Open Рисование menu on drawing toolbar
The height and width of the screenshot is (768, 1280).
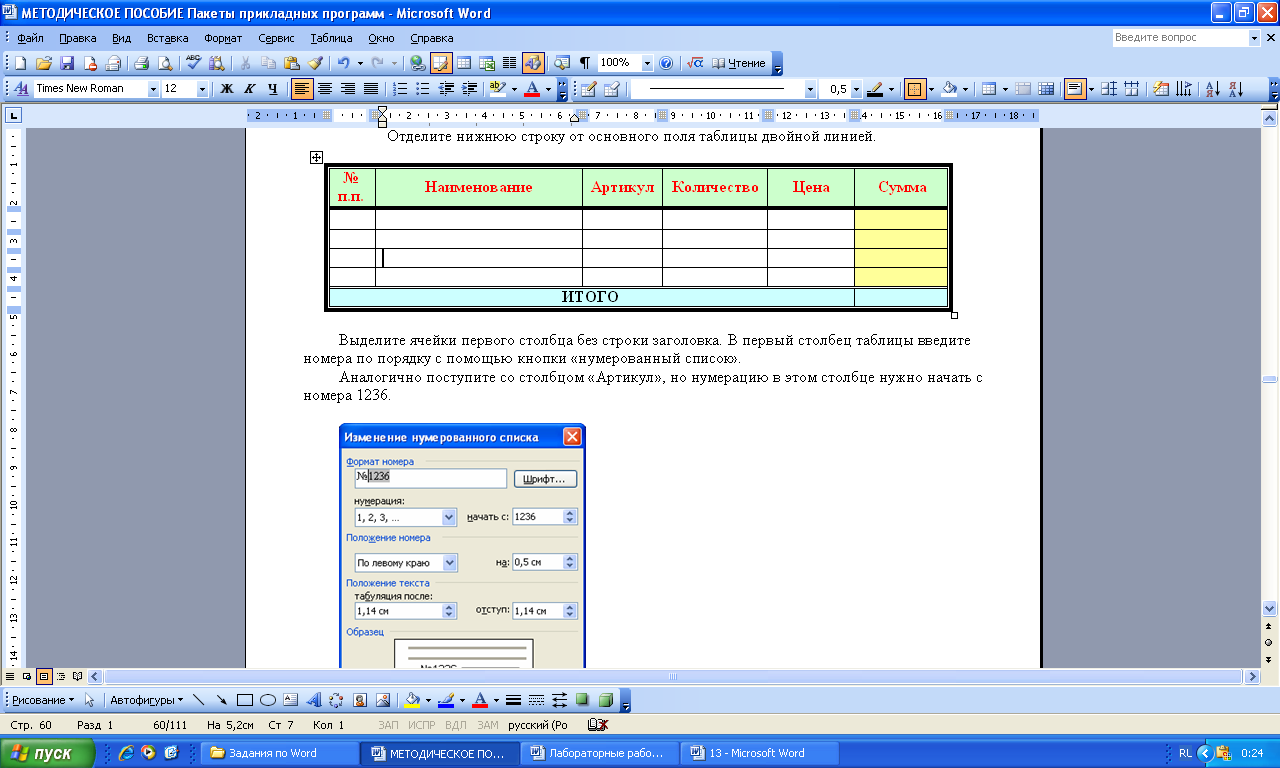(x=43, y=700)
